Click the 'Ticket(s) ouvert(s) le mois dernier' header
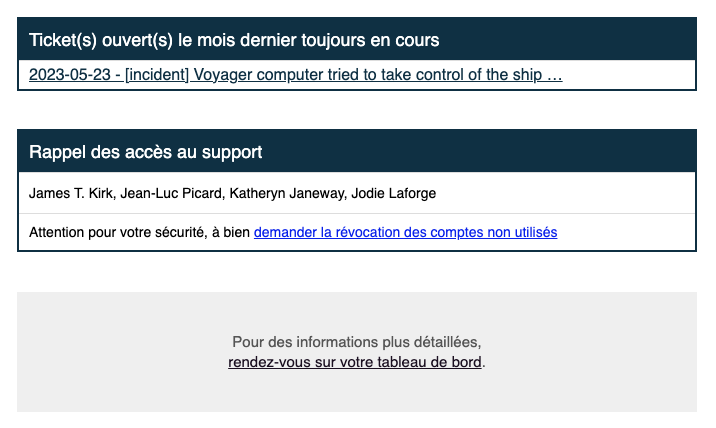Screen dimensions: 716x428 click(x=234, y=40)
